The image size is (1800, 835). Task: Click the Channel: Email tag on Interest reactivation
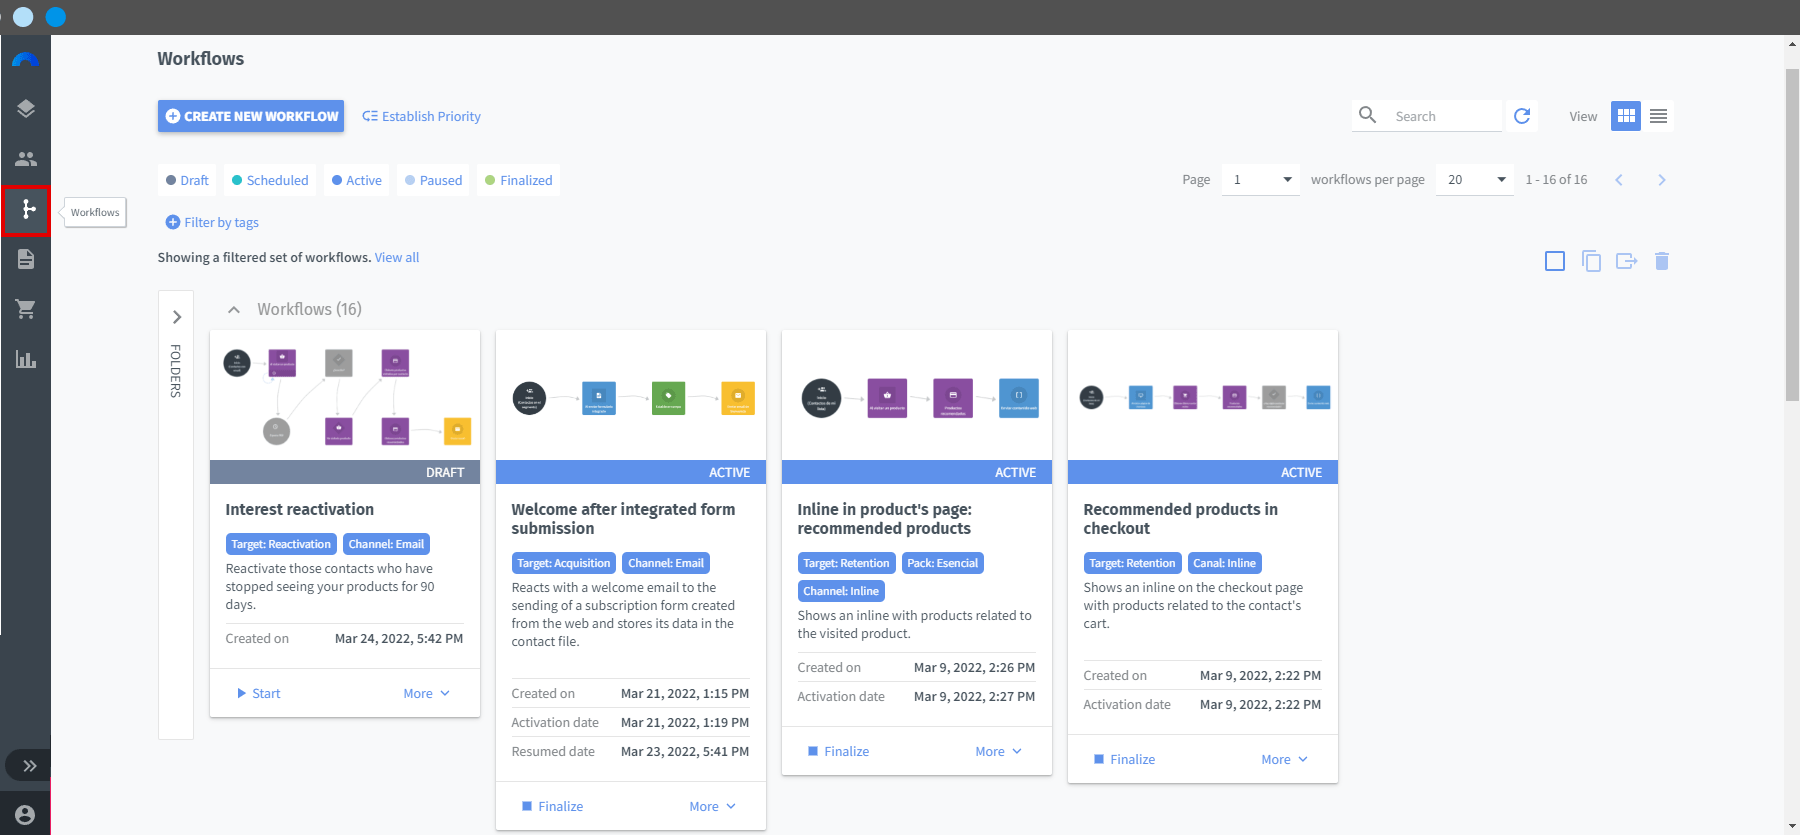(x=386, y=544)
